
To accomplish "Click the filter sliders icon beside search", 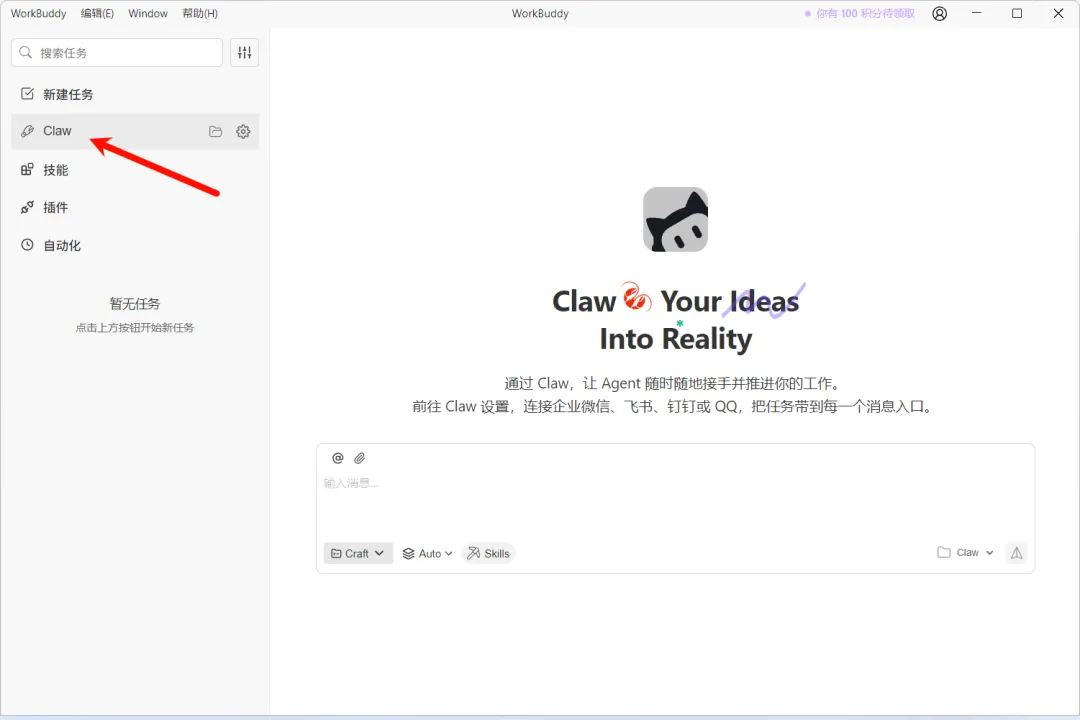I will click(245, 52).
